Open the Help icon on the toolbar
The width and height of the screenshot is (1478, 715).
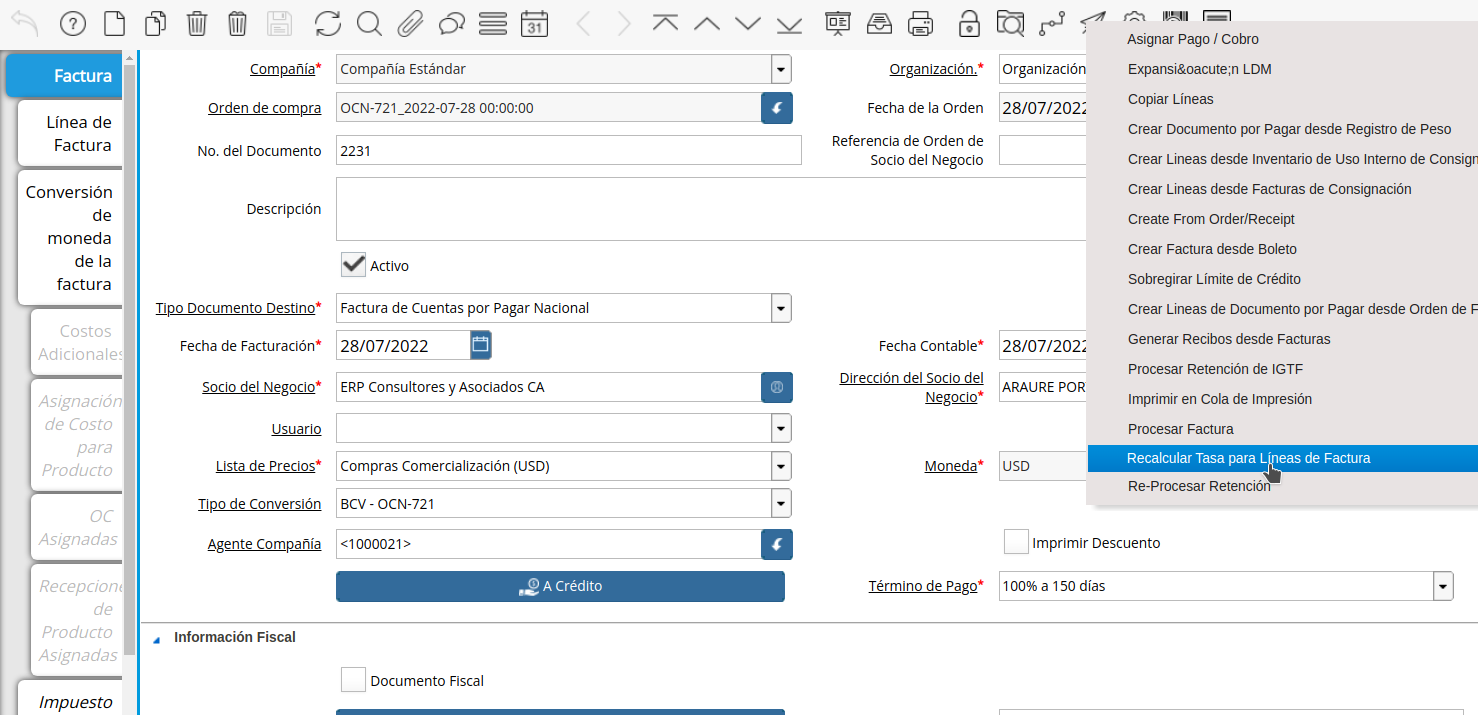72,23
